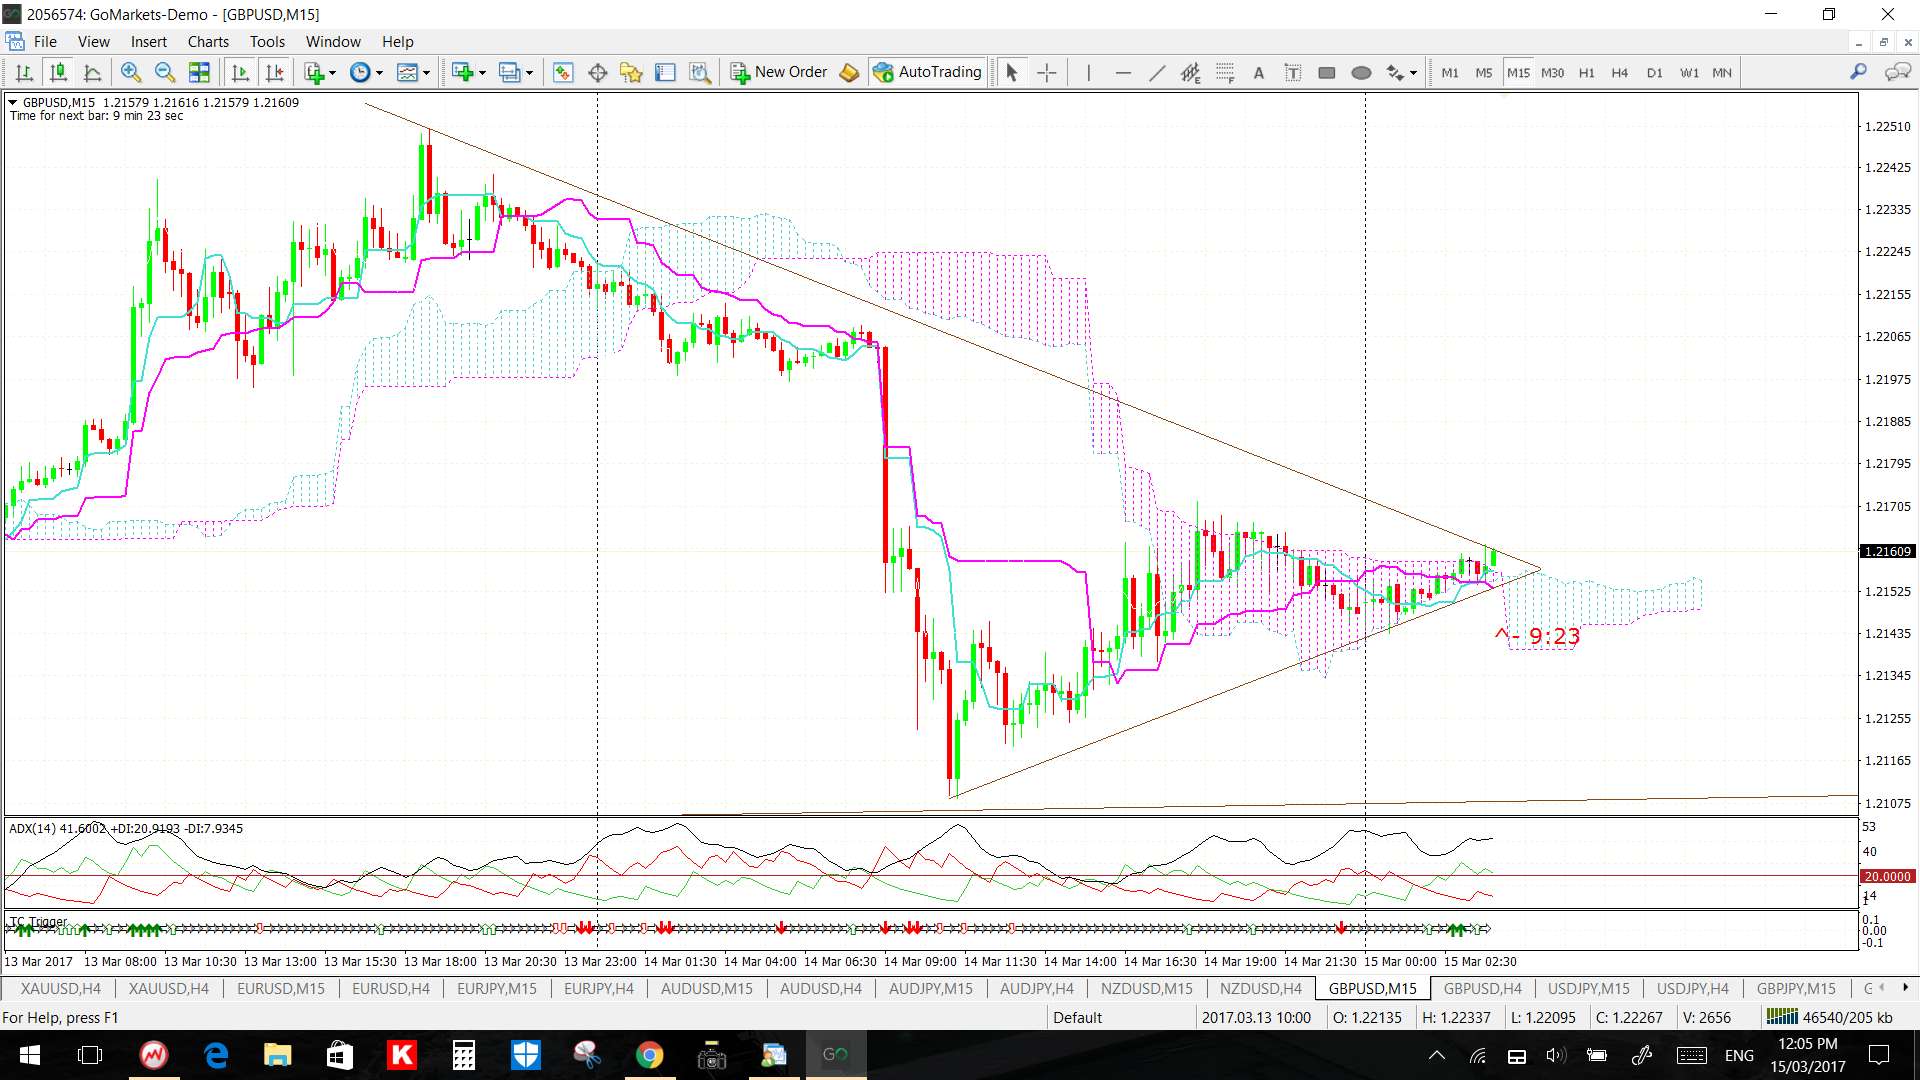Click the New Order button
This screenshot has height=1080, width=1920.
779,72
